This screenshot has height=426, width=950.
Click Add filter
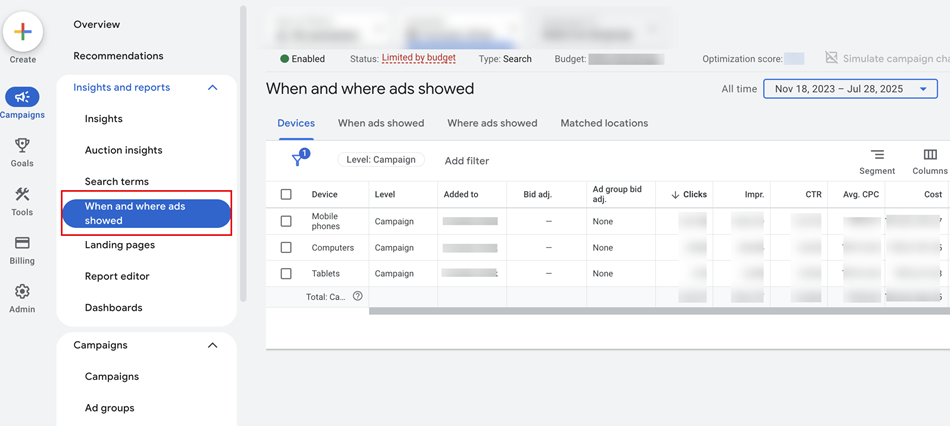(467, 161)
